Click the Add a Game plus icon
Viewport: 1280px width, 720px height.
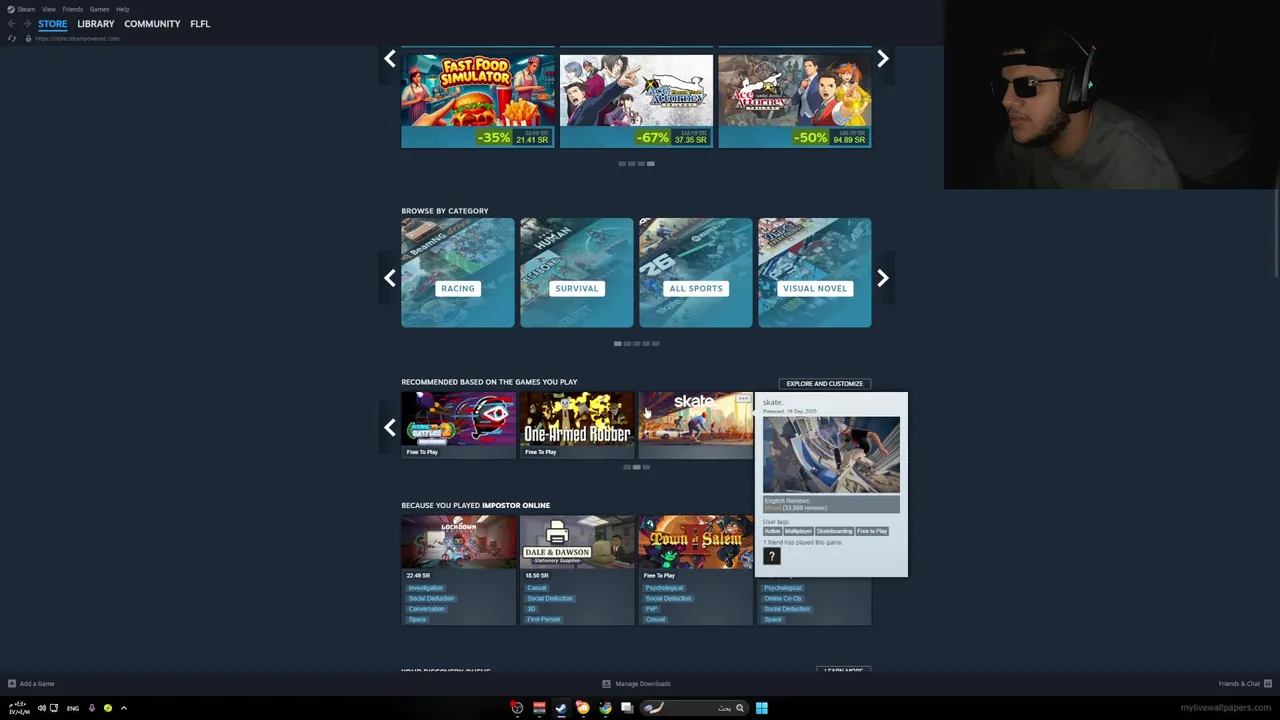[11, 684]
